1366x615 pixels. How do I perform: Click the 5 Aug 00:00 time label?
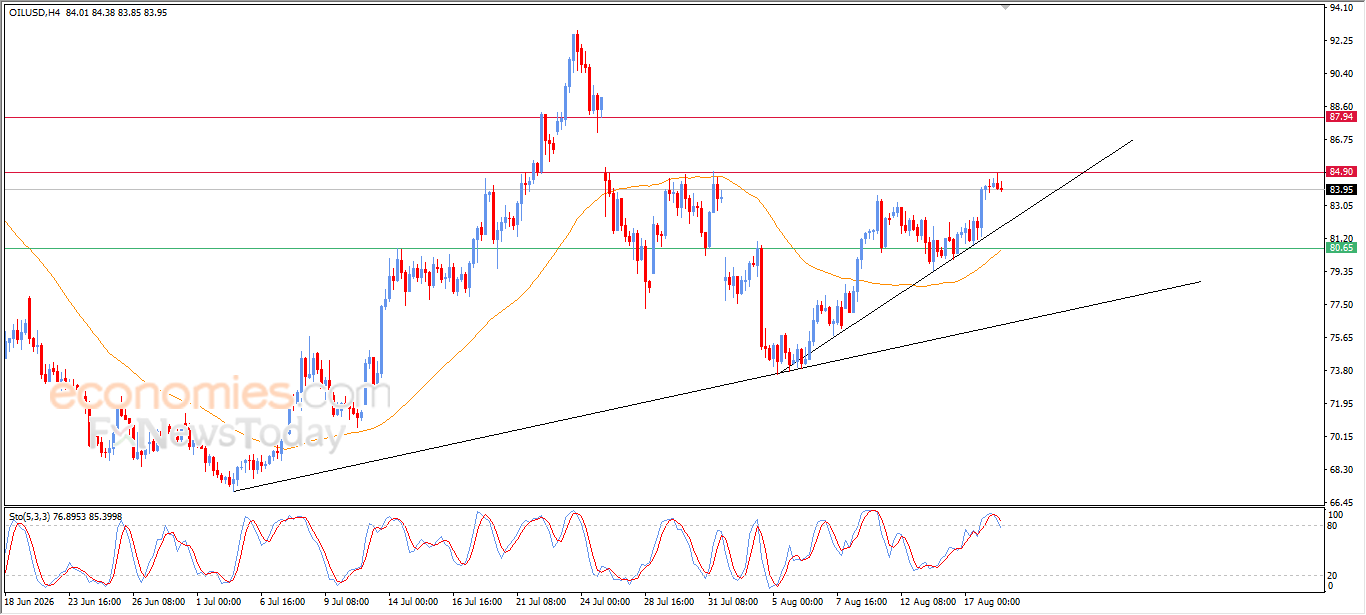tap(798, 602)
